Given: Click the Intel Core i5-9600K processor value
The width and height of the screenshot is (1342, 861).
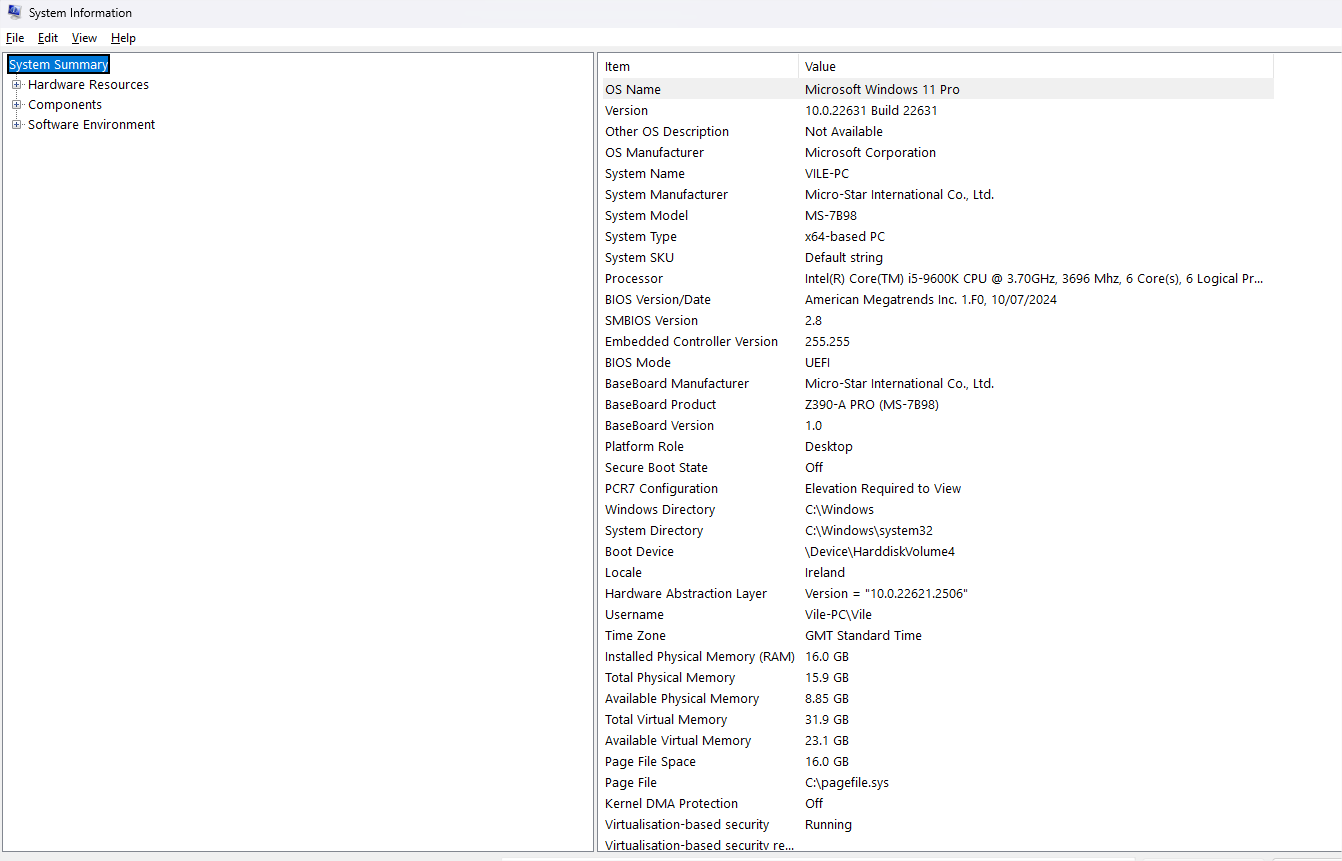Looking at the screenshot, I should click(1034, 279).
